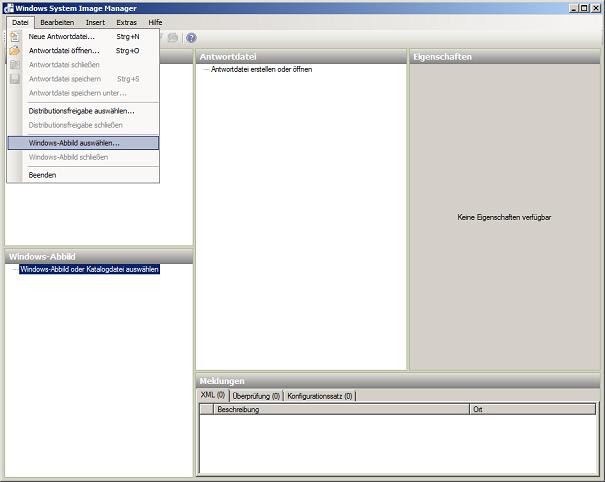Screen dimensions: 605x482
Task: Switch to the Überprüfung (0) tab
Action: pyautogui.click(x=256, y=396)
